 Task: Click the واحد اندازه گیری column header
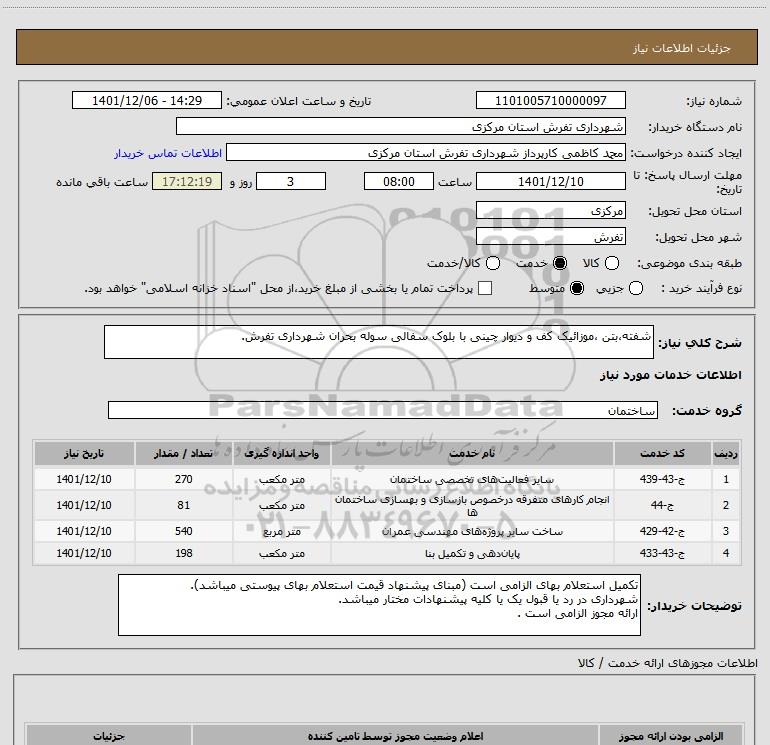pos(281,453)
